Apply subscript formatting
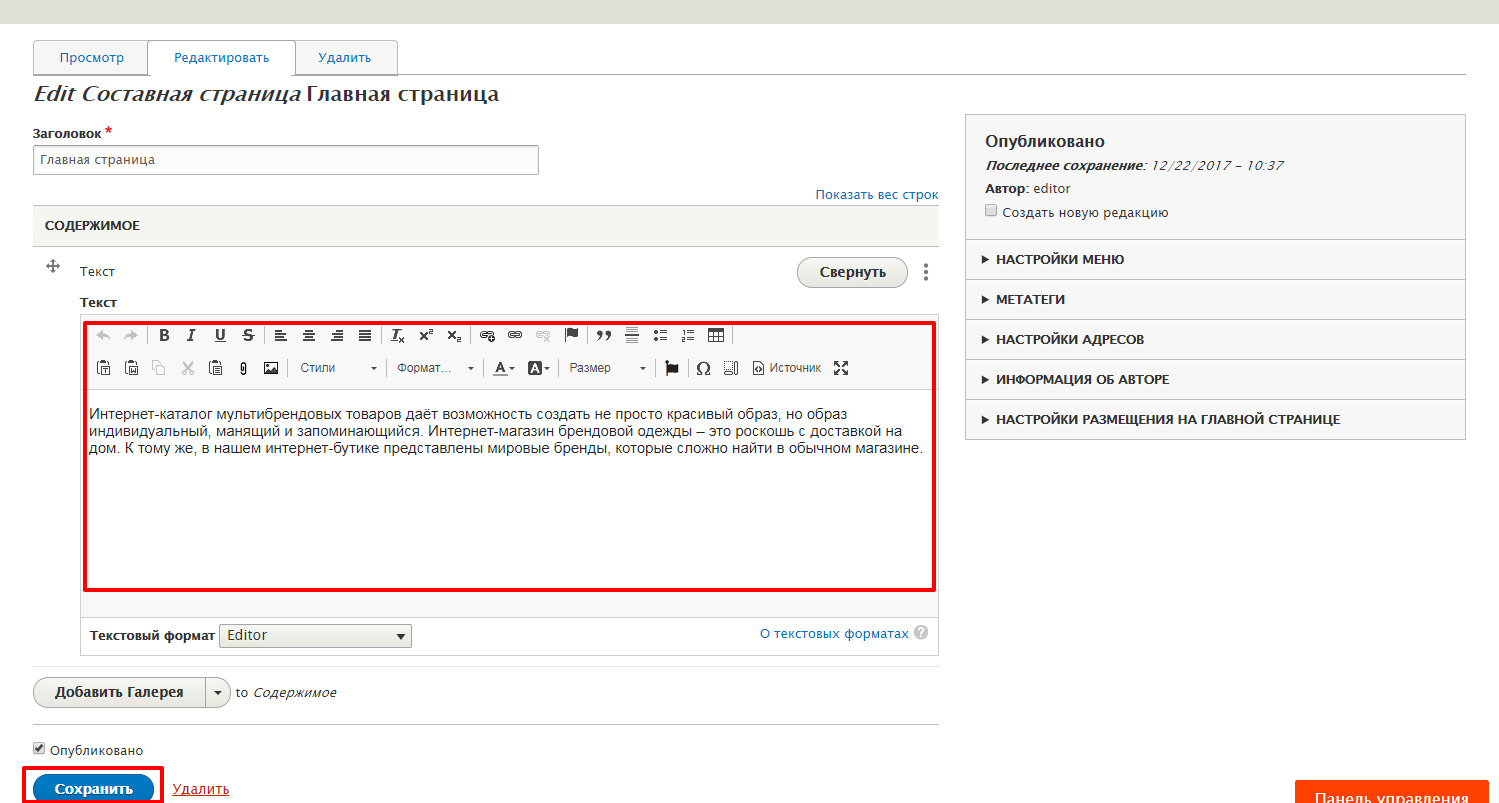This screenshot has height=803, width=1499. pos(454,335)
